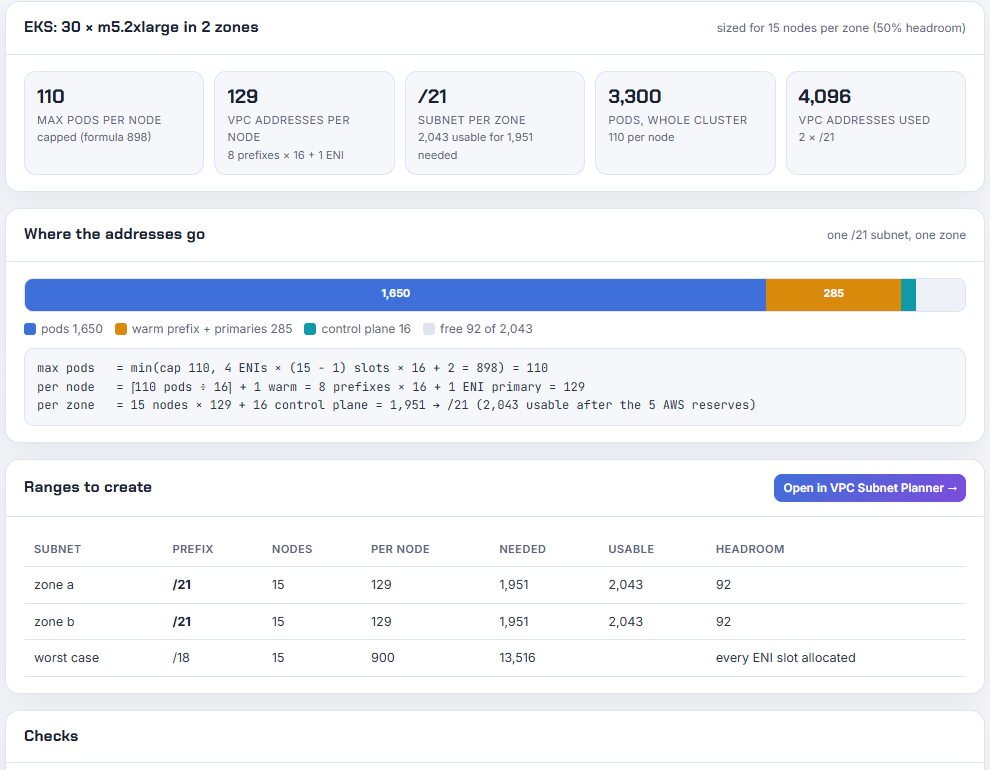990x770 pixels.
Task: Click the 'zone b' row label
Action: (x=54, y=622)
